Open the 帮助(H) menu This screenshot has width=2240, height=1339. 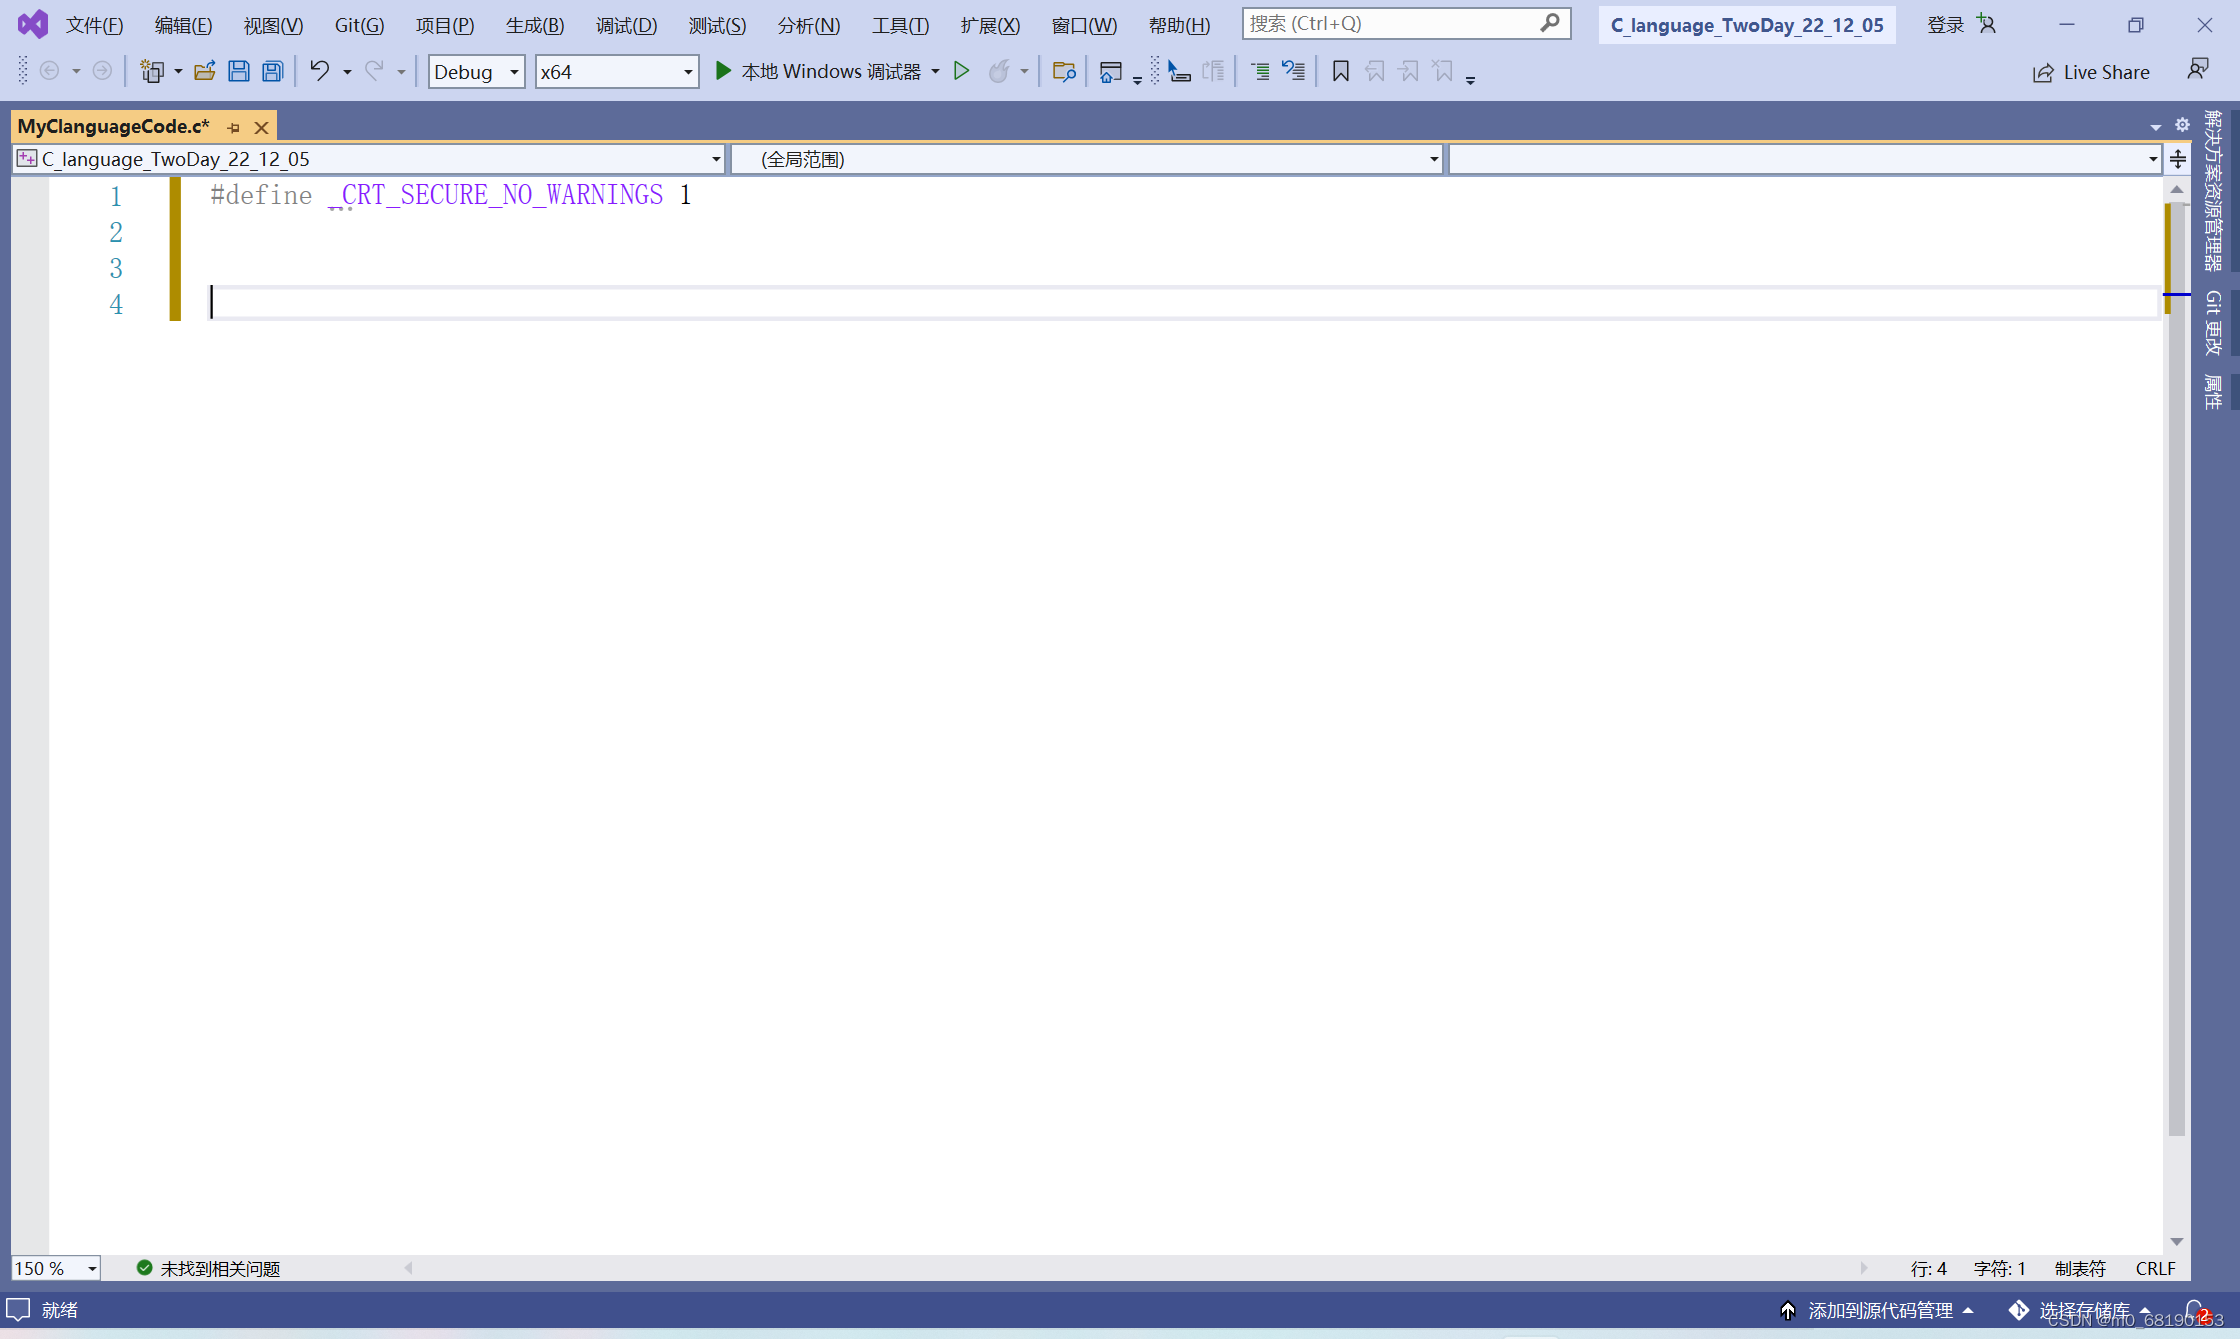pyautogui.click(x=1179, y=25)
